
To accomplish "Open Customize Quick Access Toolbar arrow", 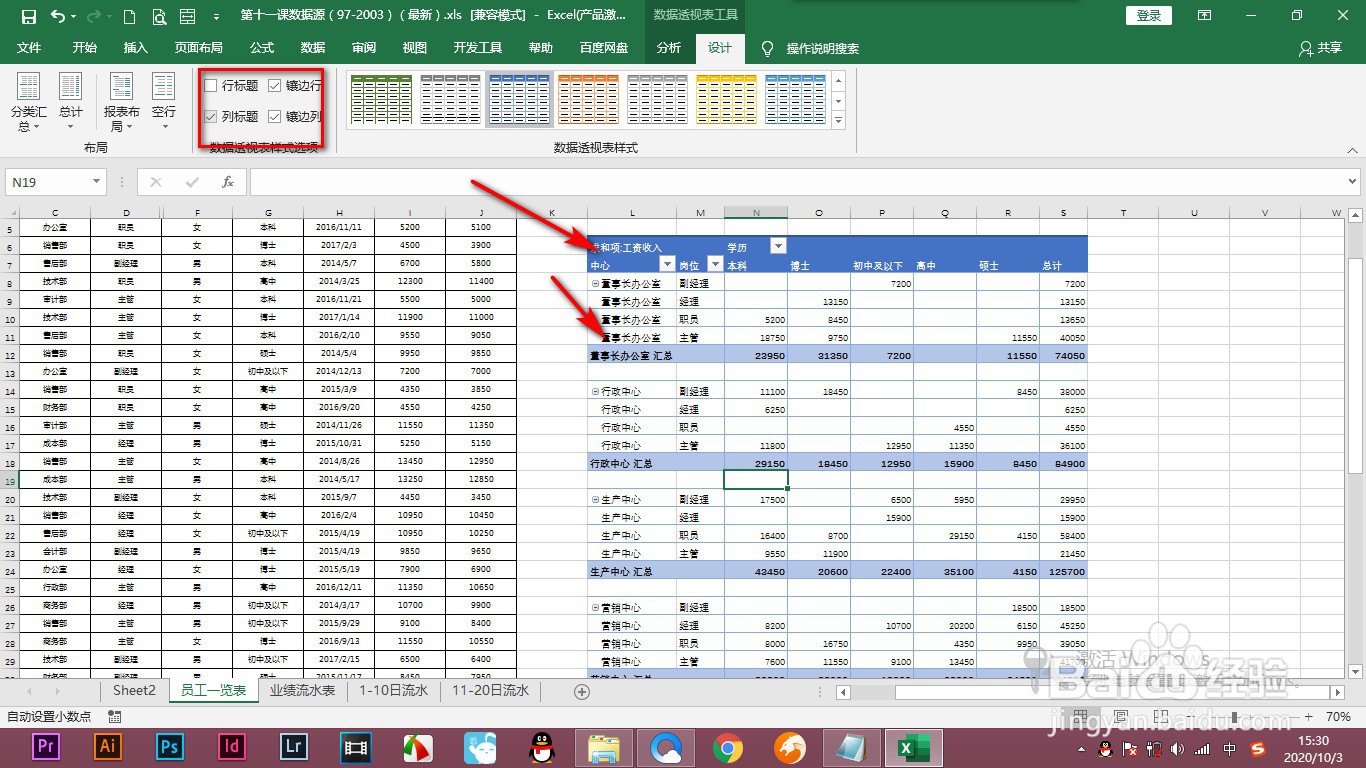I will click(x=217, y=17).
